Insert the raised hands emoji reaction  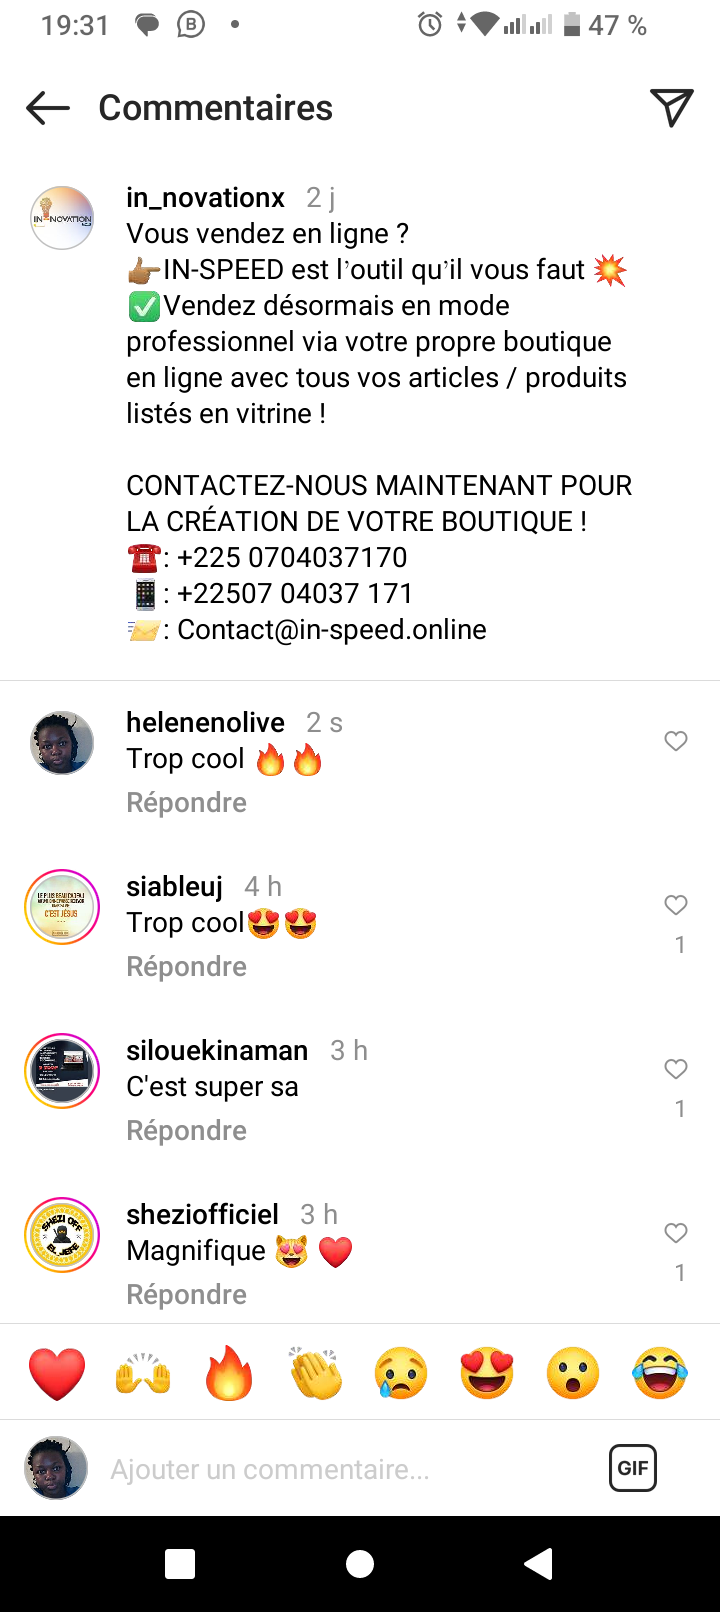point(143,1373)
